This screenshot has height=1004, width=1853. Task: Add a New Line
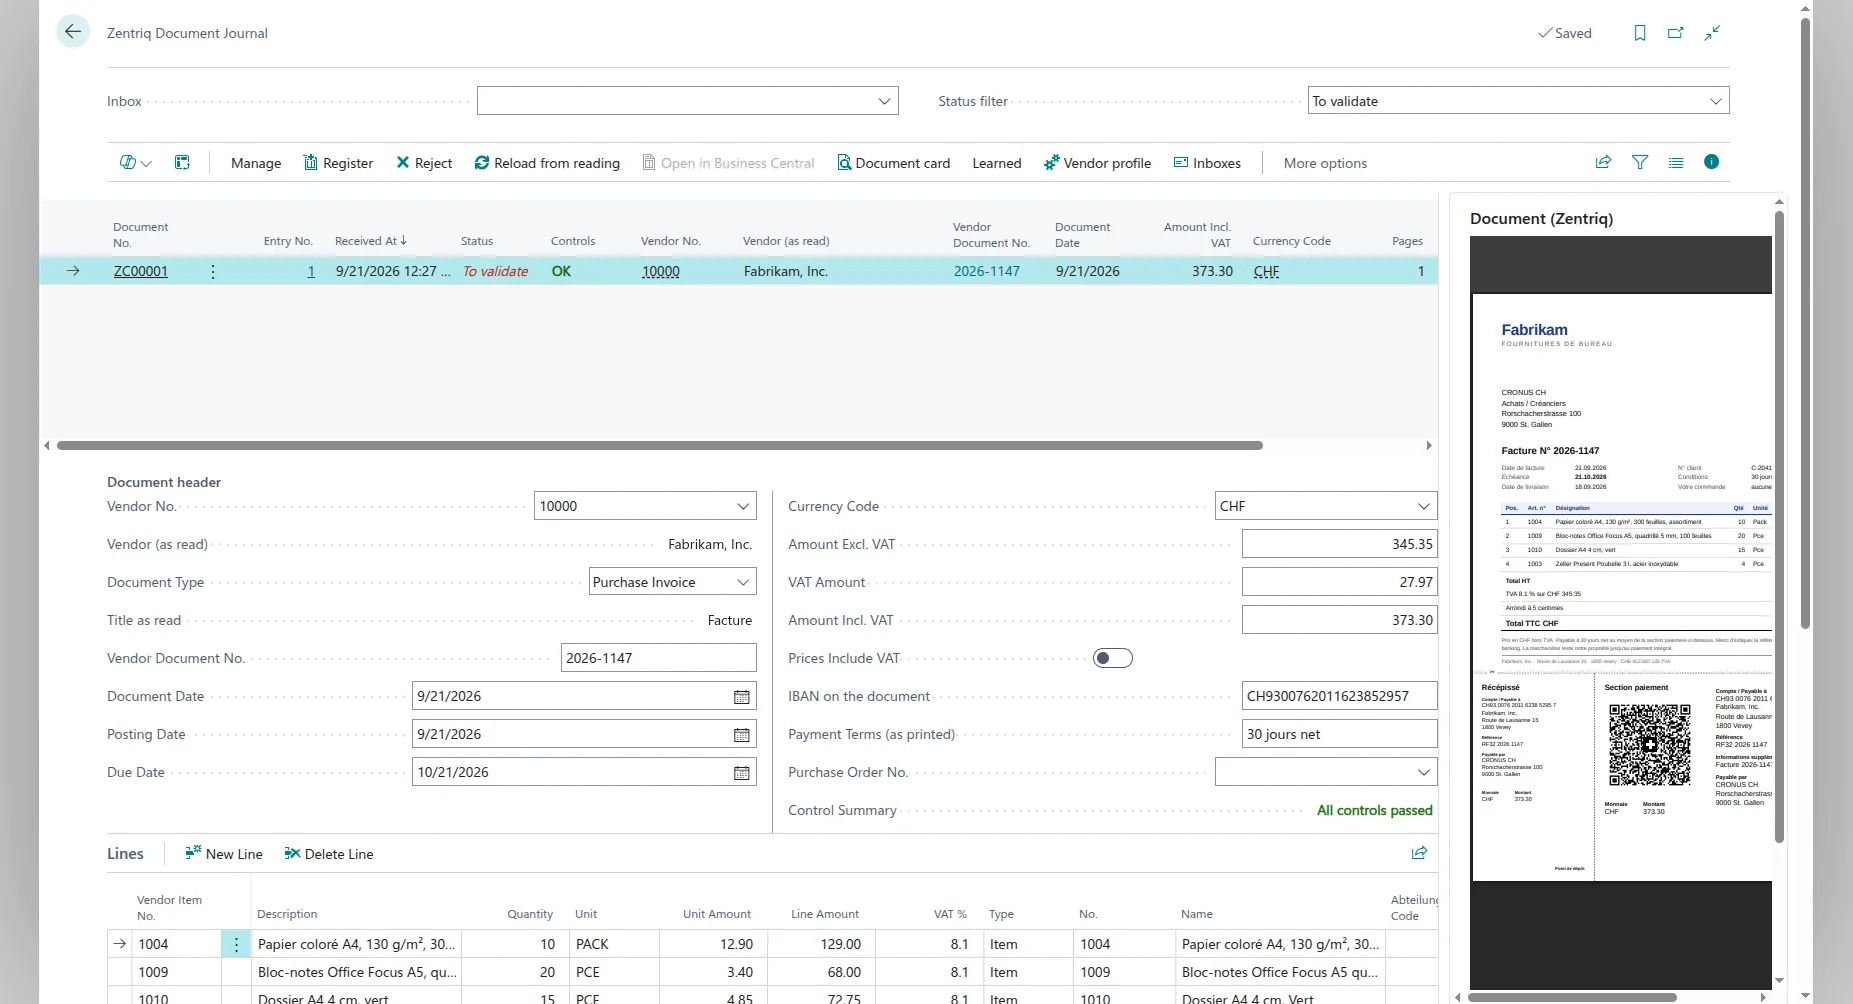pos(224,854)
